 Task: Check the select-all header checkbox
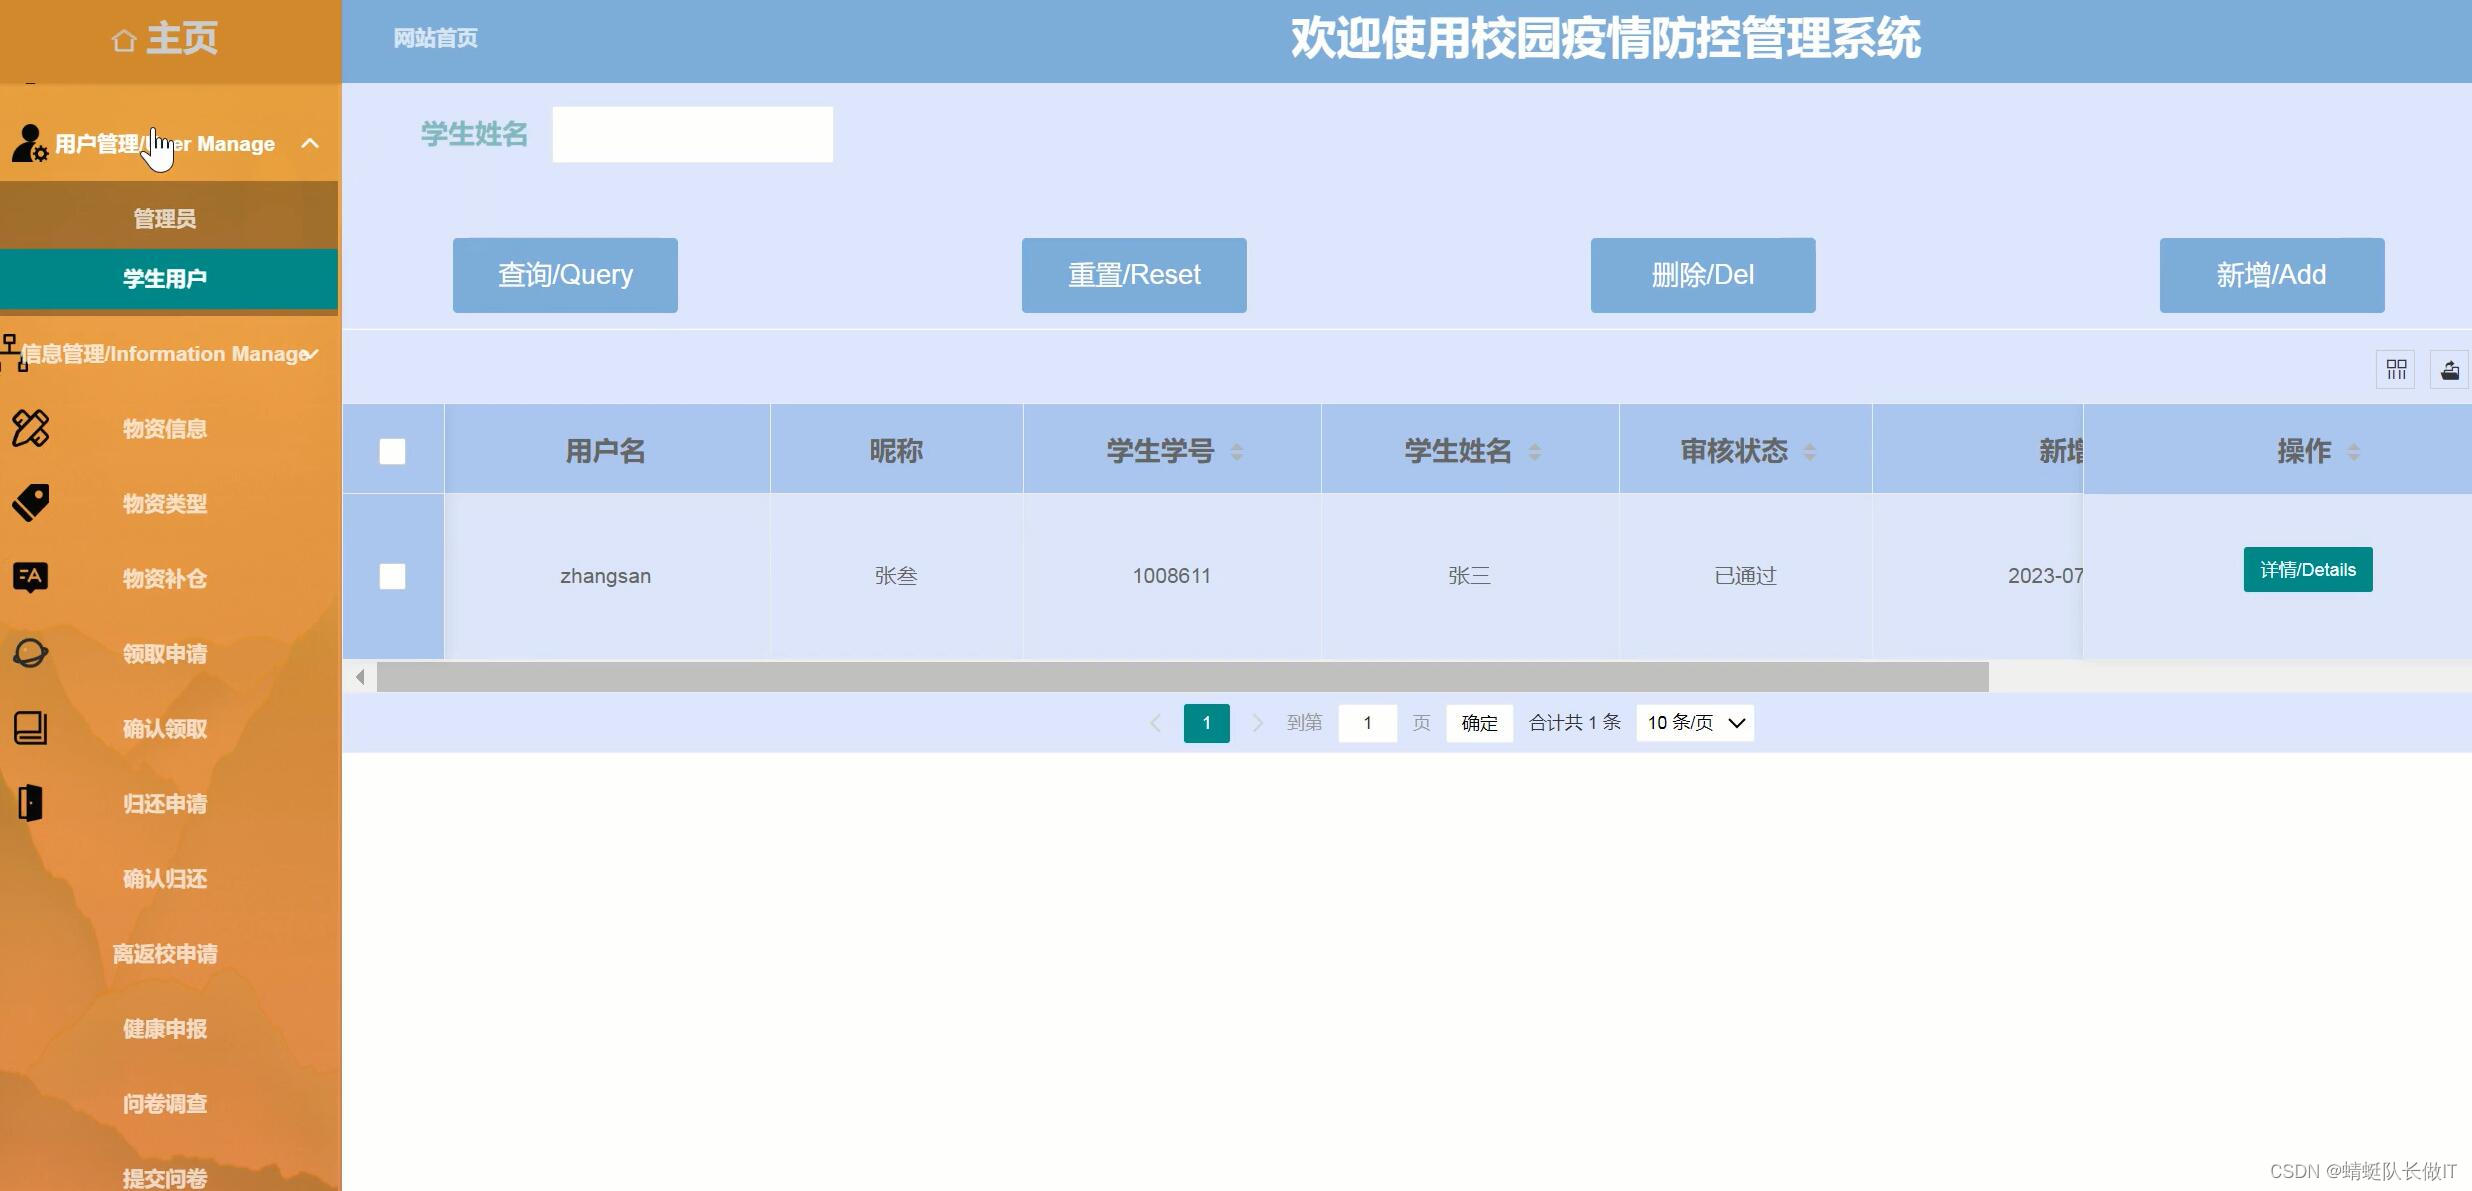pos(392,452)
